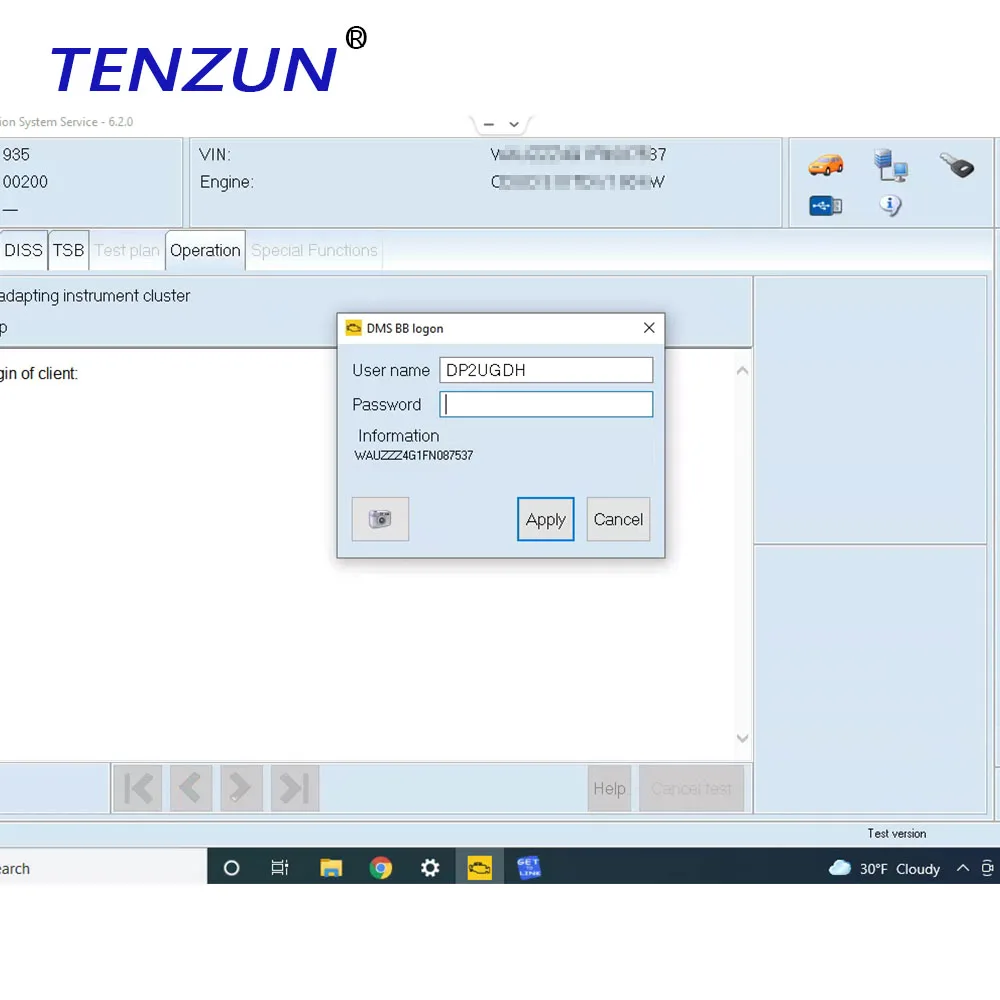Open the GET LINK taskbar app
Viewport: 1000px width, 1000px height.
(x=529, y=868)
